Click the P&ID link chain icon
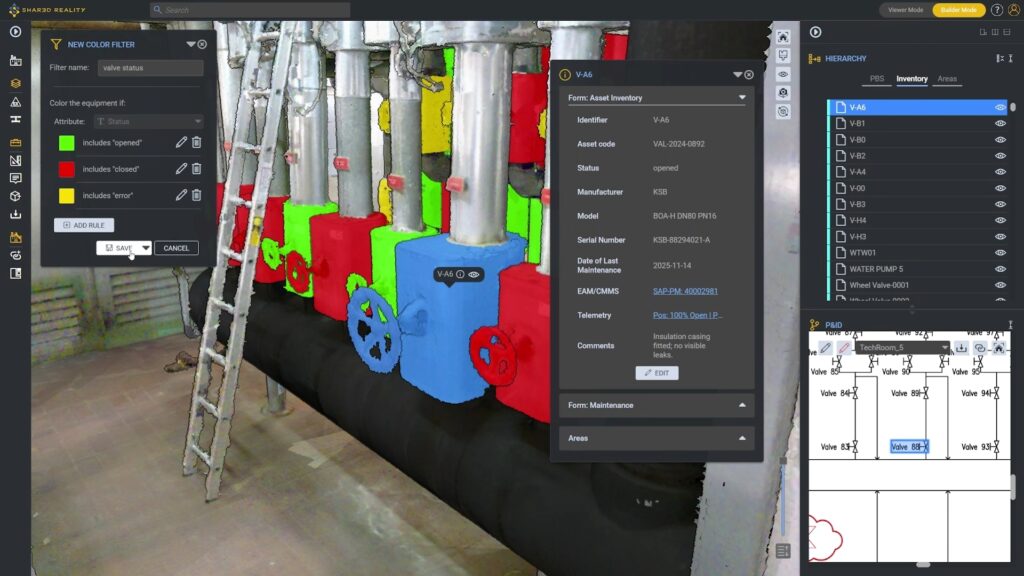Screen dimensions: 1024x576 click(x=980, y=348)
